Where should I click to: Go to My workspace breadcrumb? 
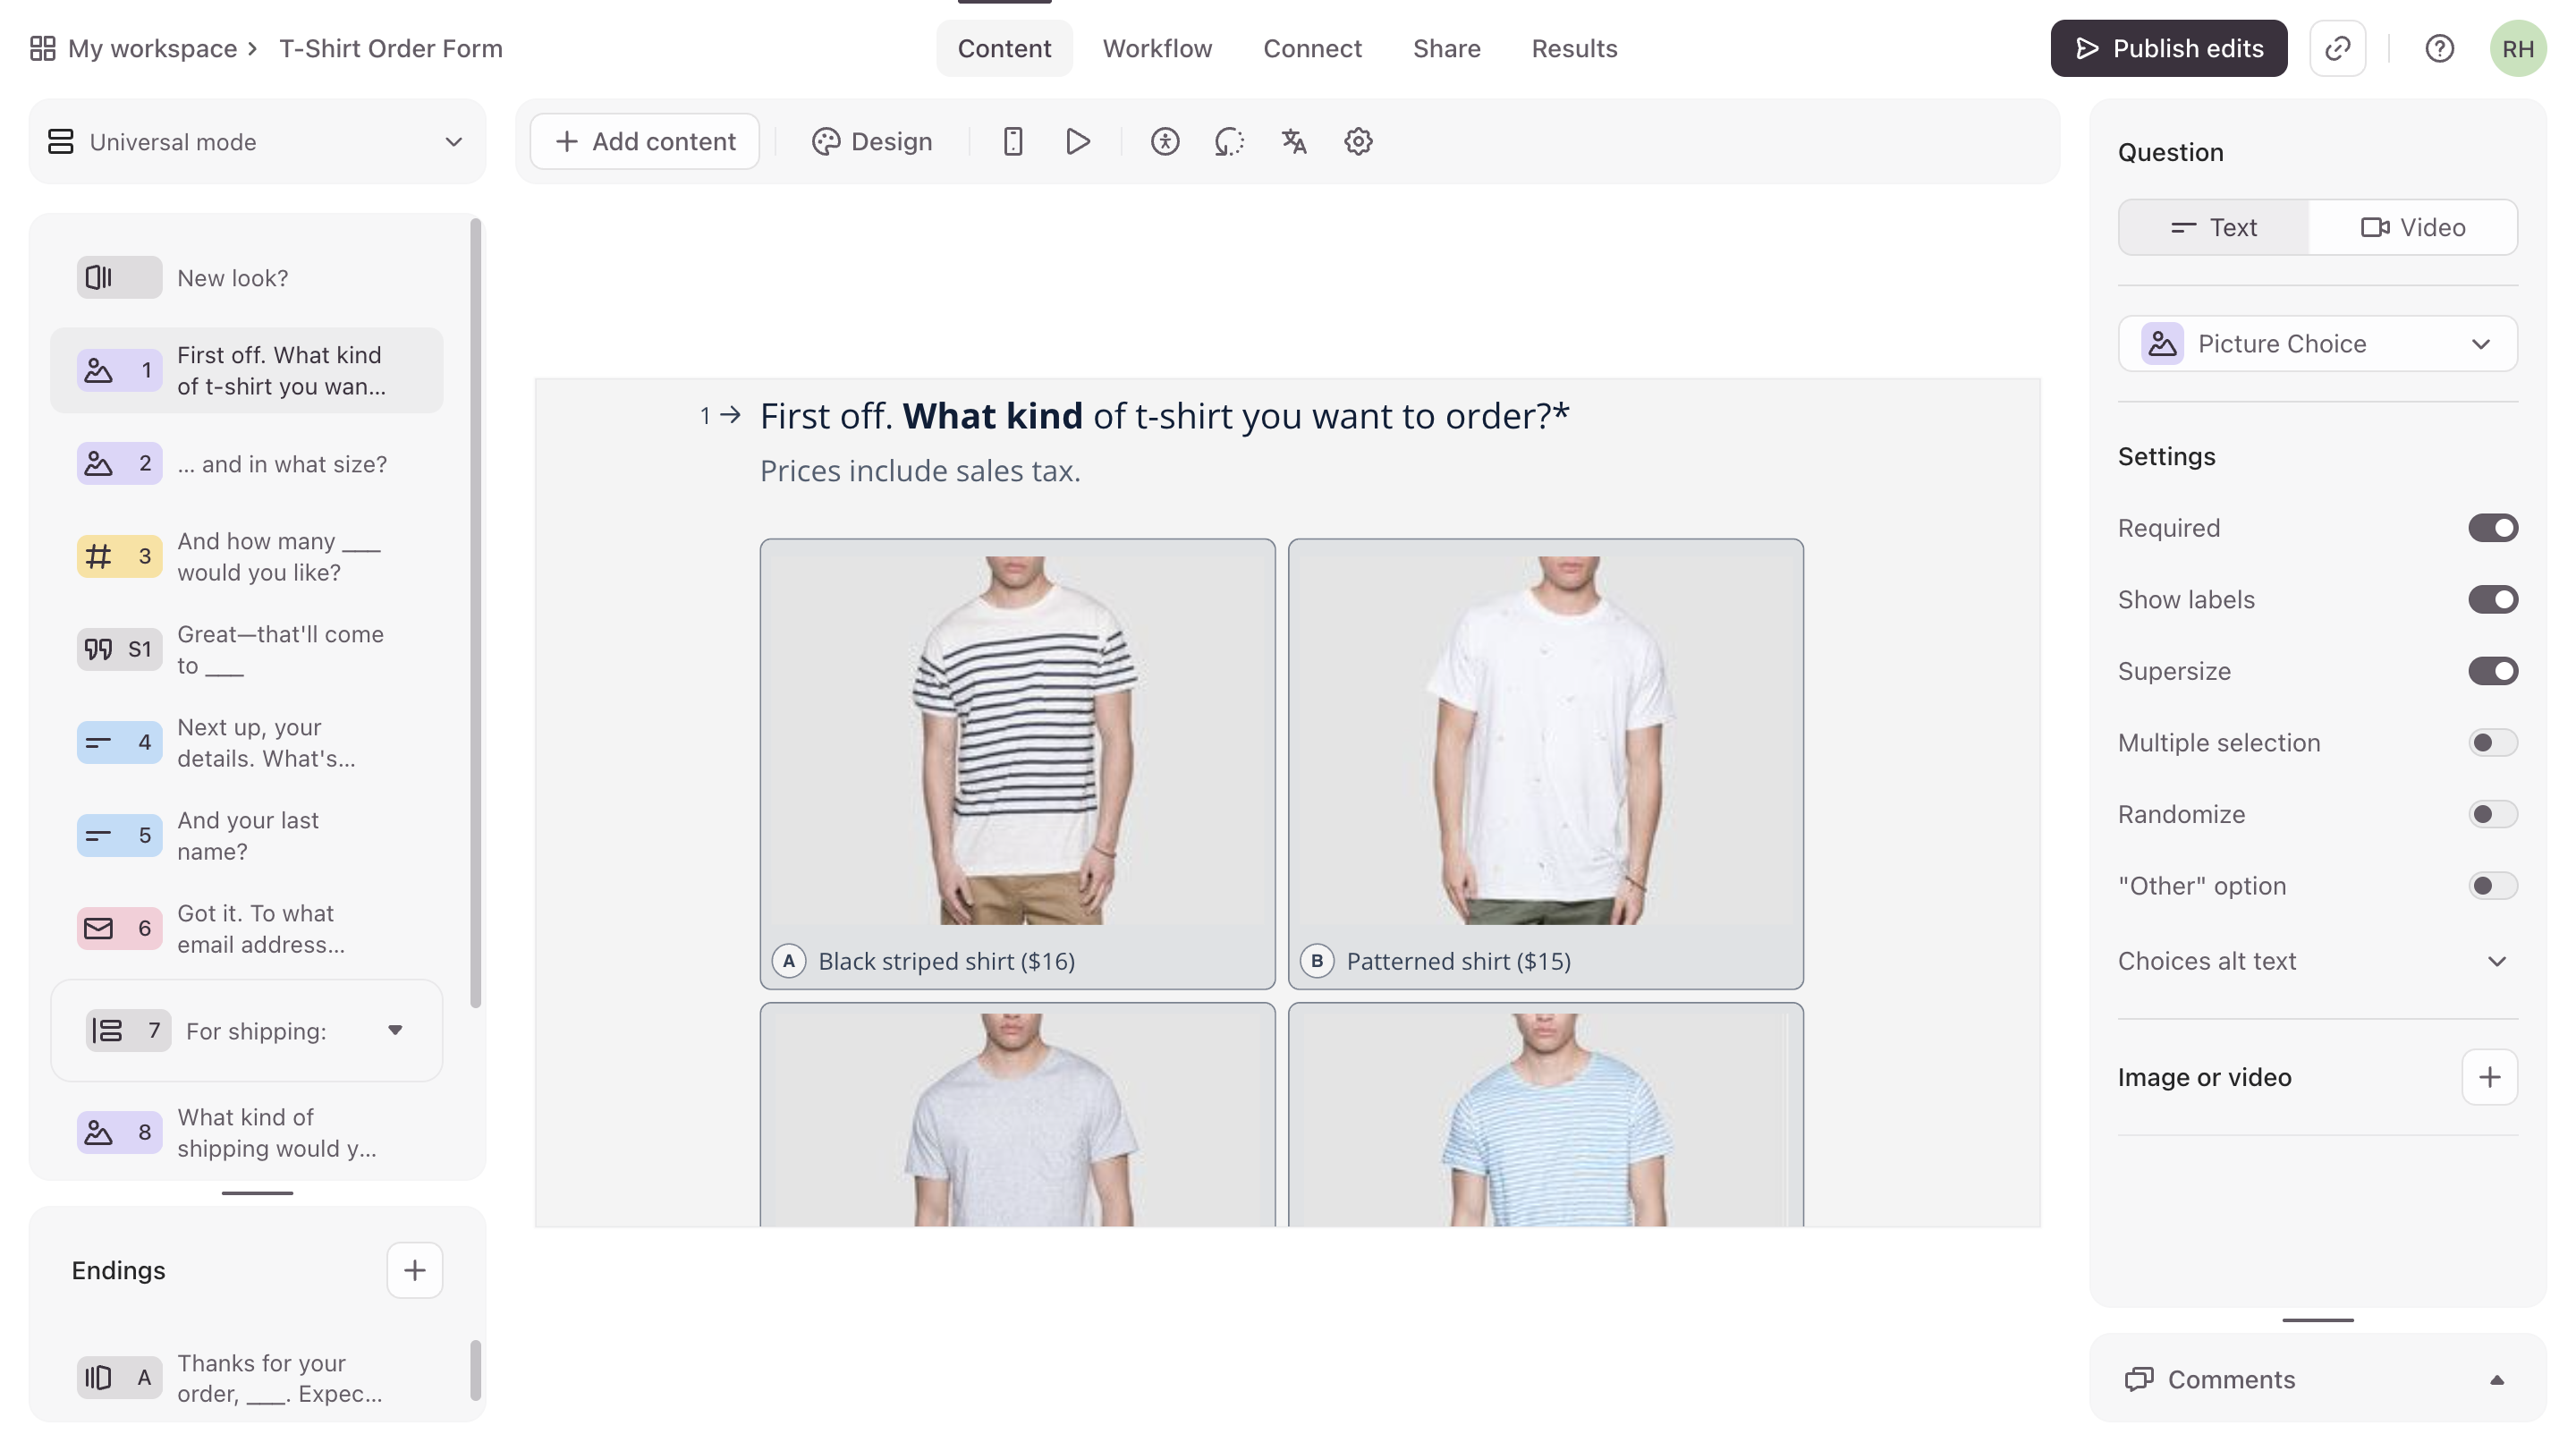click(152, 48)
